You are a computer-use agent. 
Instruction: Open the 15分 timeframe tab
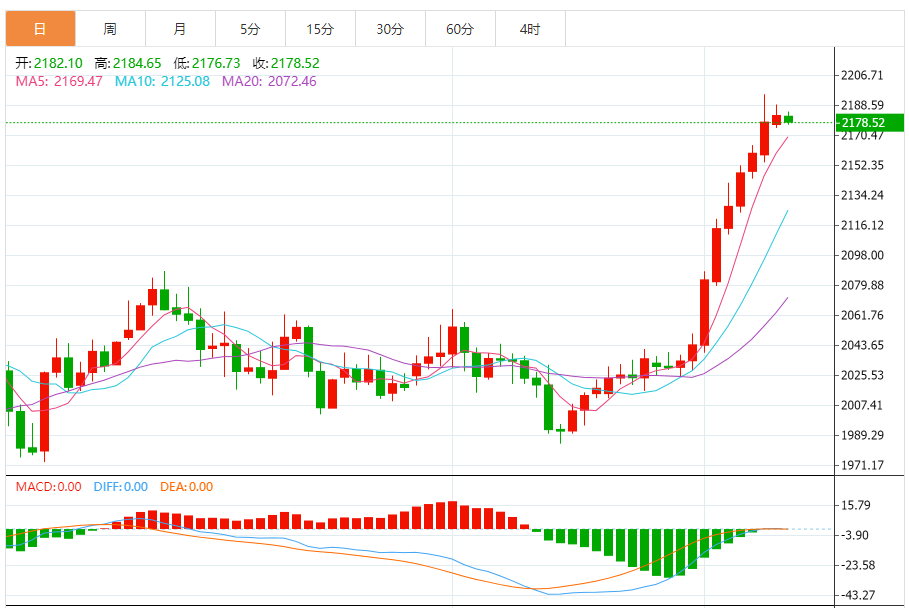click(321, 28)
